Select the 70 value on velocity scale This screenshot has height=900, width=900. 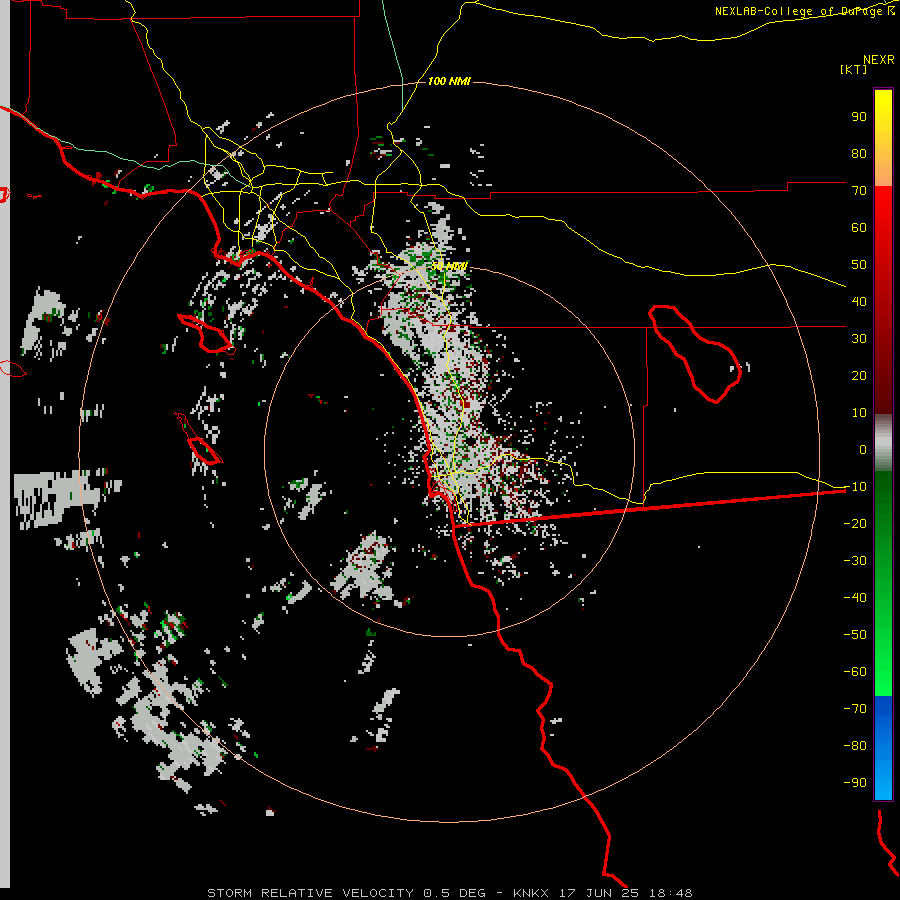coord(859,191)
